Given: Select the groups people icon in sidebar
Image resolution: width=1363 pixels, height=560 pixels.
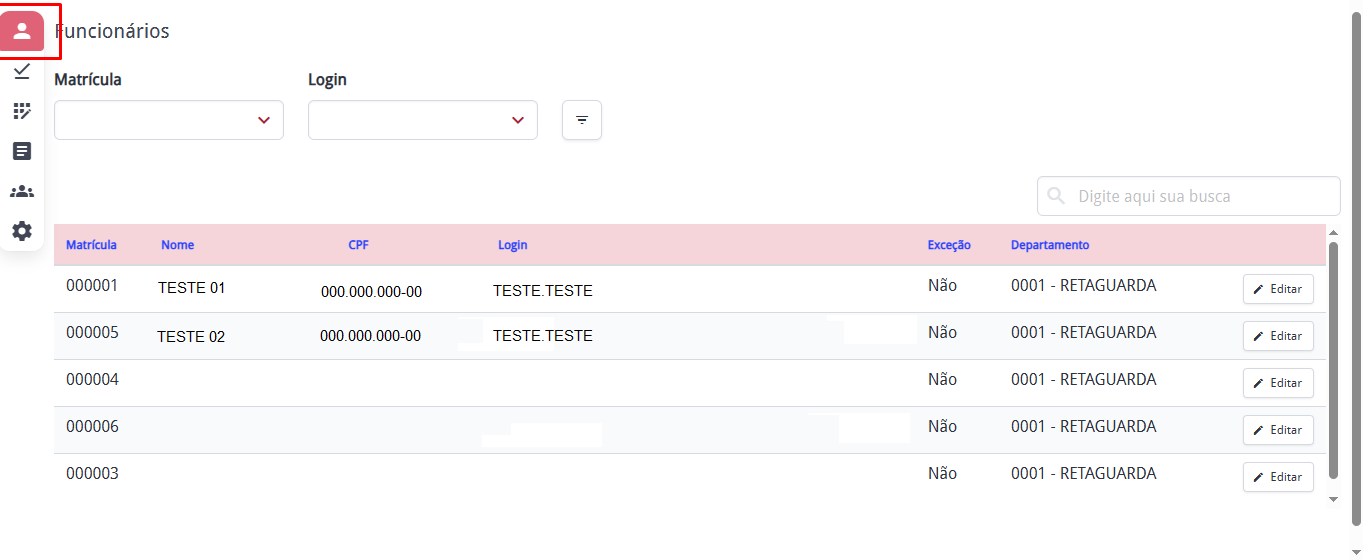Looking at the screenshot, I should click(x=22, y=191).
